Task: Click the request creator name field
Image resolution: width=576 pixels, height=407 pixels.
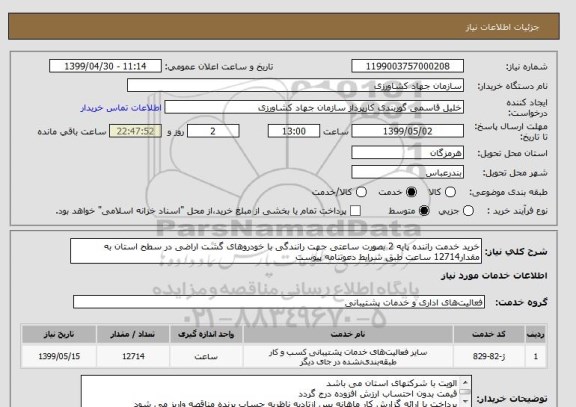Action: (314, 108)
